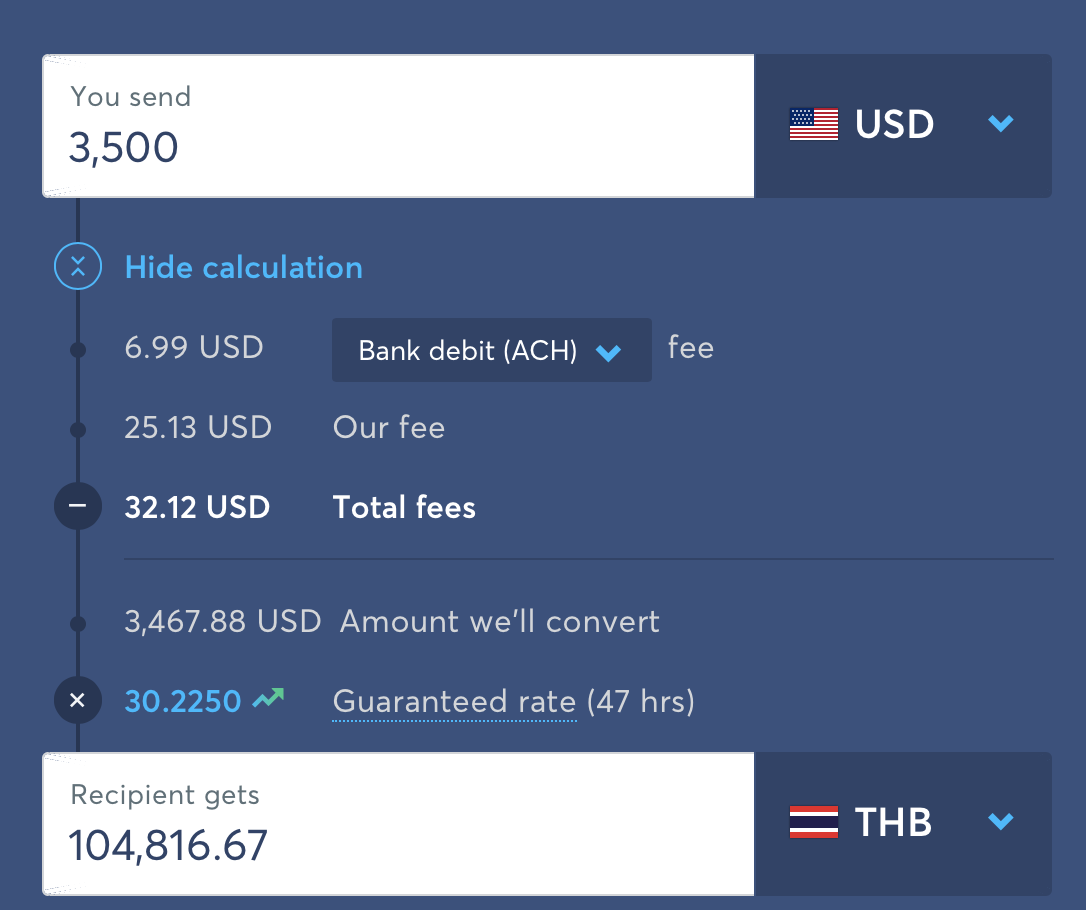Select the USD currency label
This screenshot has height=910, width=1086.
coord(894,125)
